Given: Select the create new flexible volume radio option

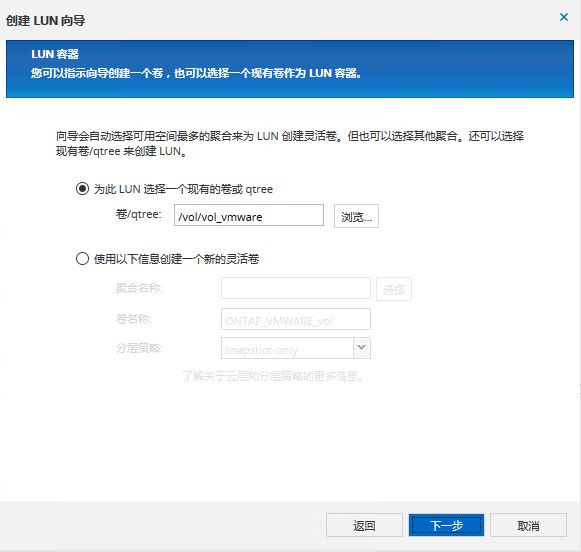Looking at the screenshot, I should click(82, 258).
